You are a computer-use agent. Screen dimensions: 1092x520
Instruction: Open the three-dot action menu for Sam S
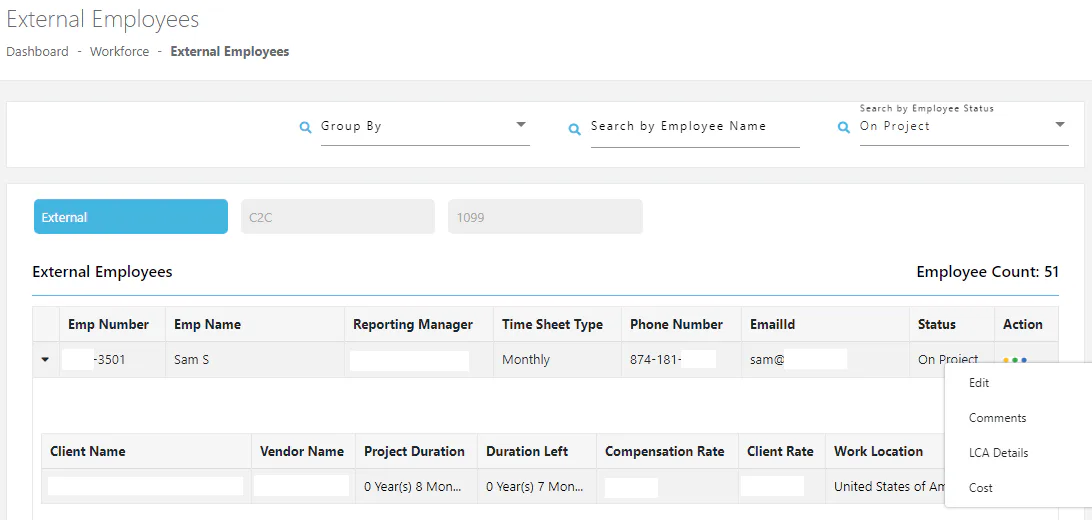pos(1015,360)
